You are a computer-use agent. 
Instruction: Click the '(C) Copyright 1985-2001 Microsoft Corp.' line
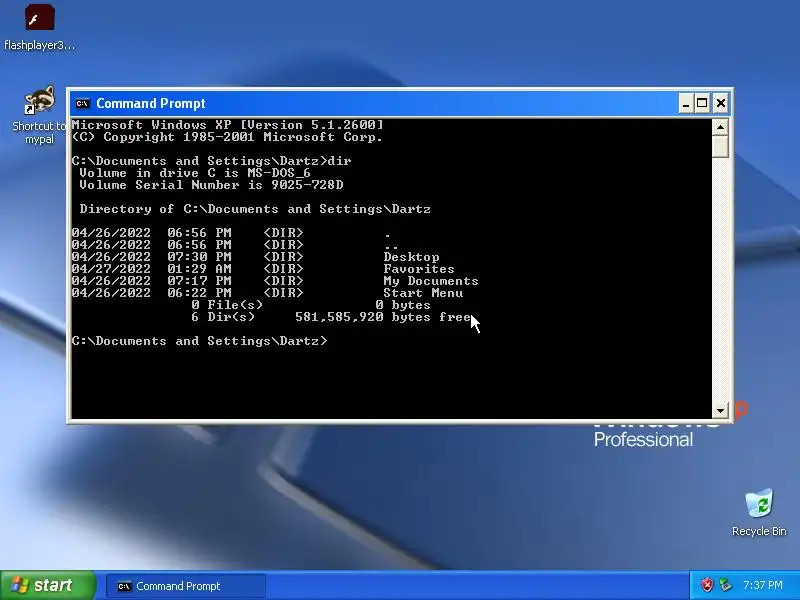coord(227,137)
